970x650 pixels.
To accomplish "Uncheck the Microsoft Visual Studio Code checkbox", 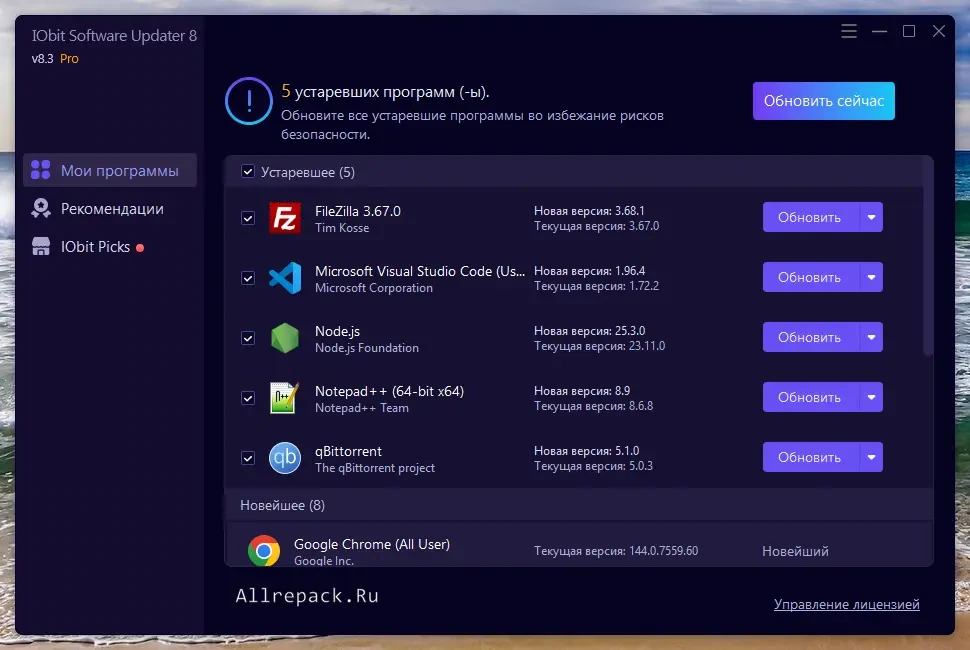I will [x=248, y=278].
